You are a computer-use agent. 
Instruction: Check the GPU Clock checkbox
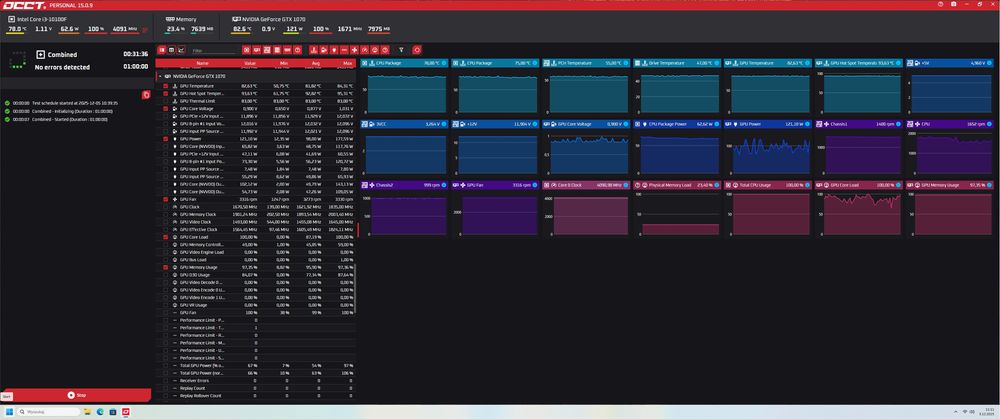click(166, 207)
